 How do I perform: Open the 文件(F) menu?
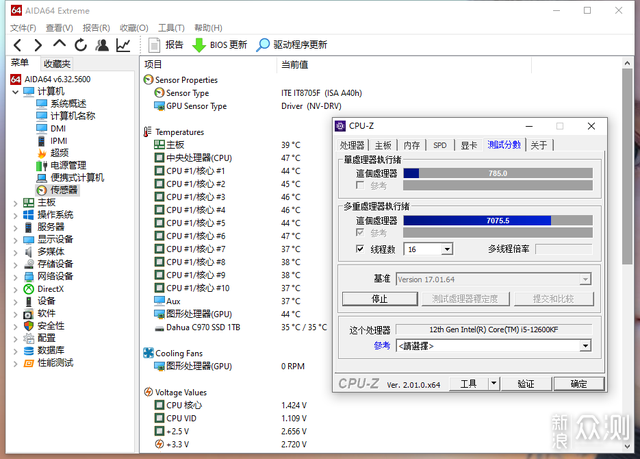coord(23,28)
